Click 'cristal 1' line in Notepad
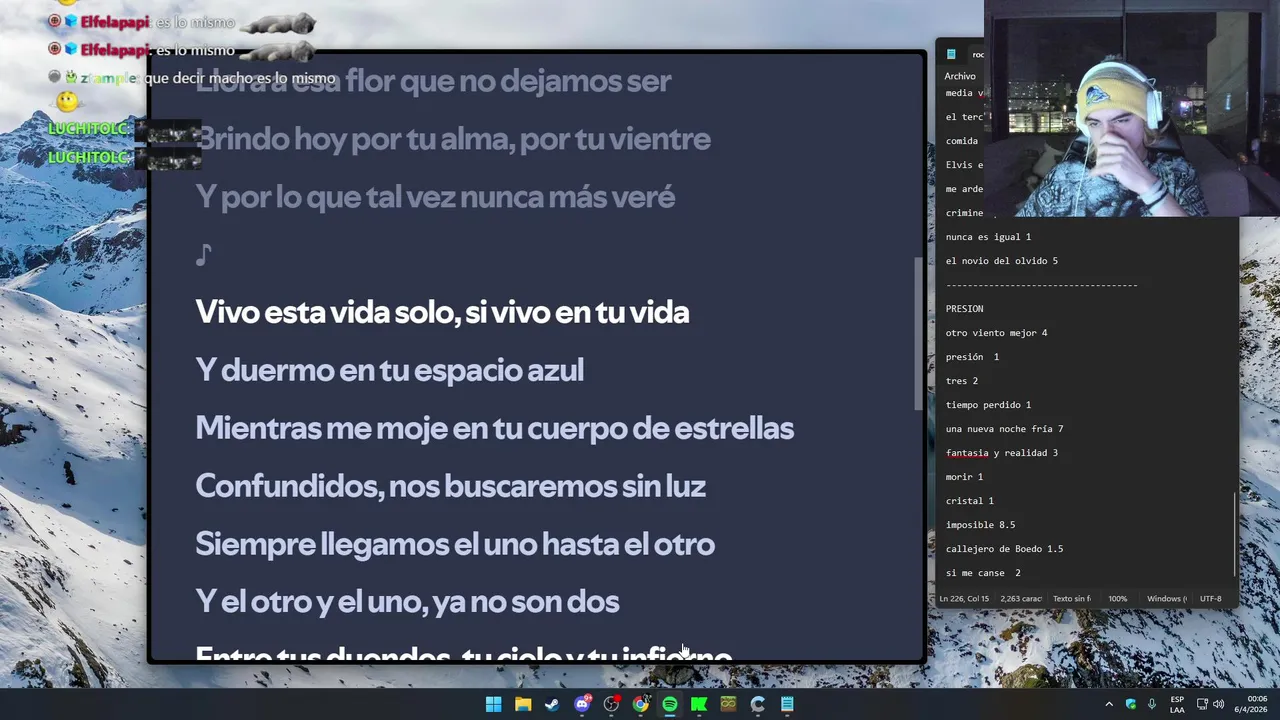The width and height of the screenshot is (1280, 720). tap(969, 501)
